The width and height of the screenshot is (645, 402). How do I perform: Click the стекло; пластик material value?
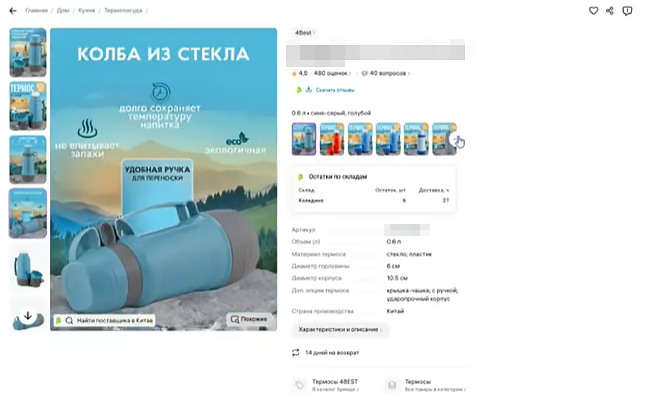pyautogui.click(x=409, y=254)
